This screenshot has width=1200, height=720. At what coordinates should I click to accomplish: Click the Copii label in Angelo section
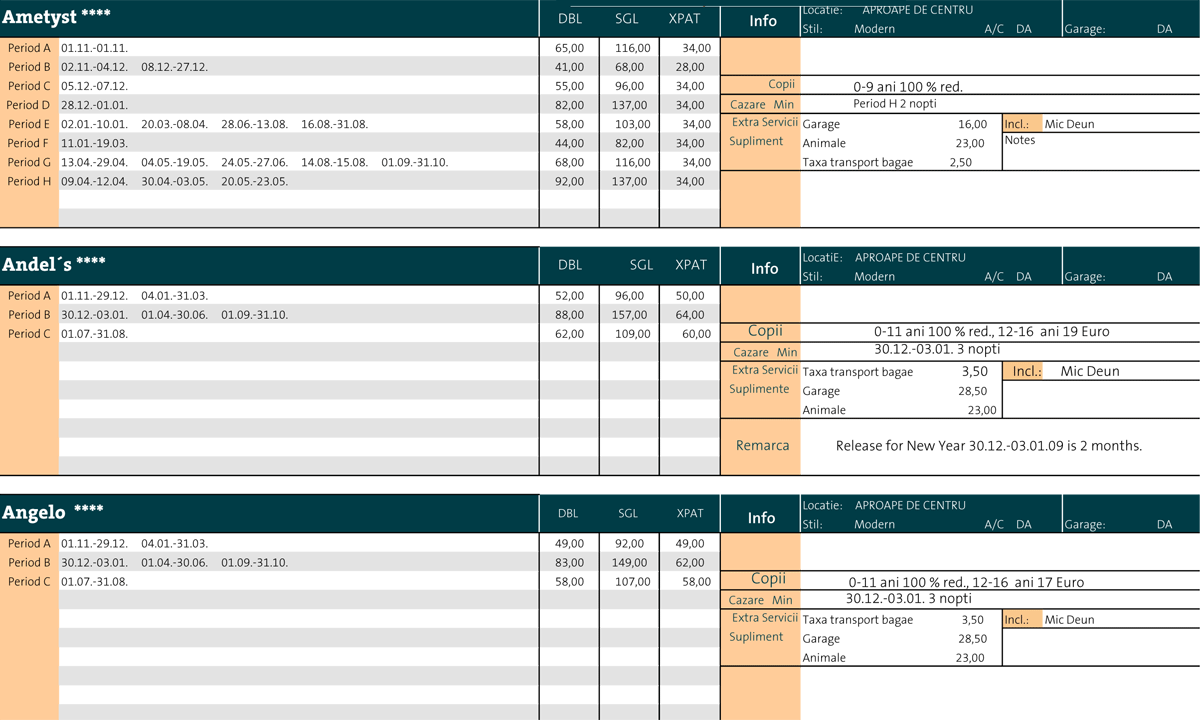(768, 579)
